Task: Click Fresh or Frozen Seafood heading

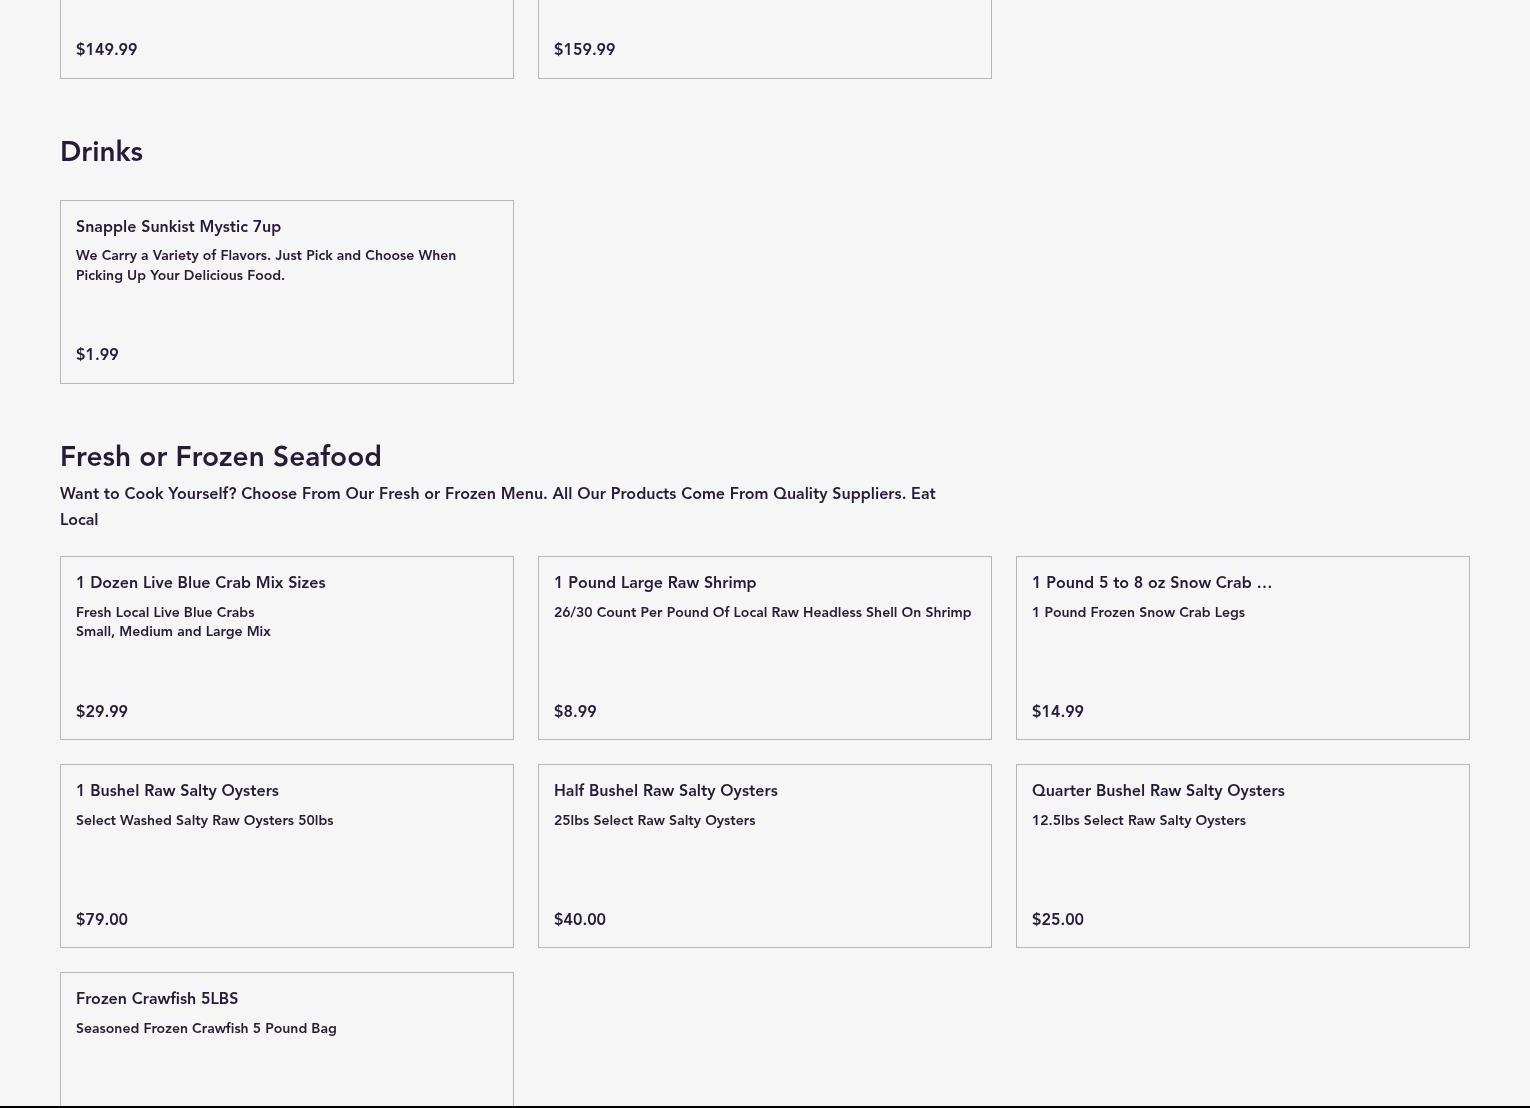Action: click(x=221, y=457)
